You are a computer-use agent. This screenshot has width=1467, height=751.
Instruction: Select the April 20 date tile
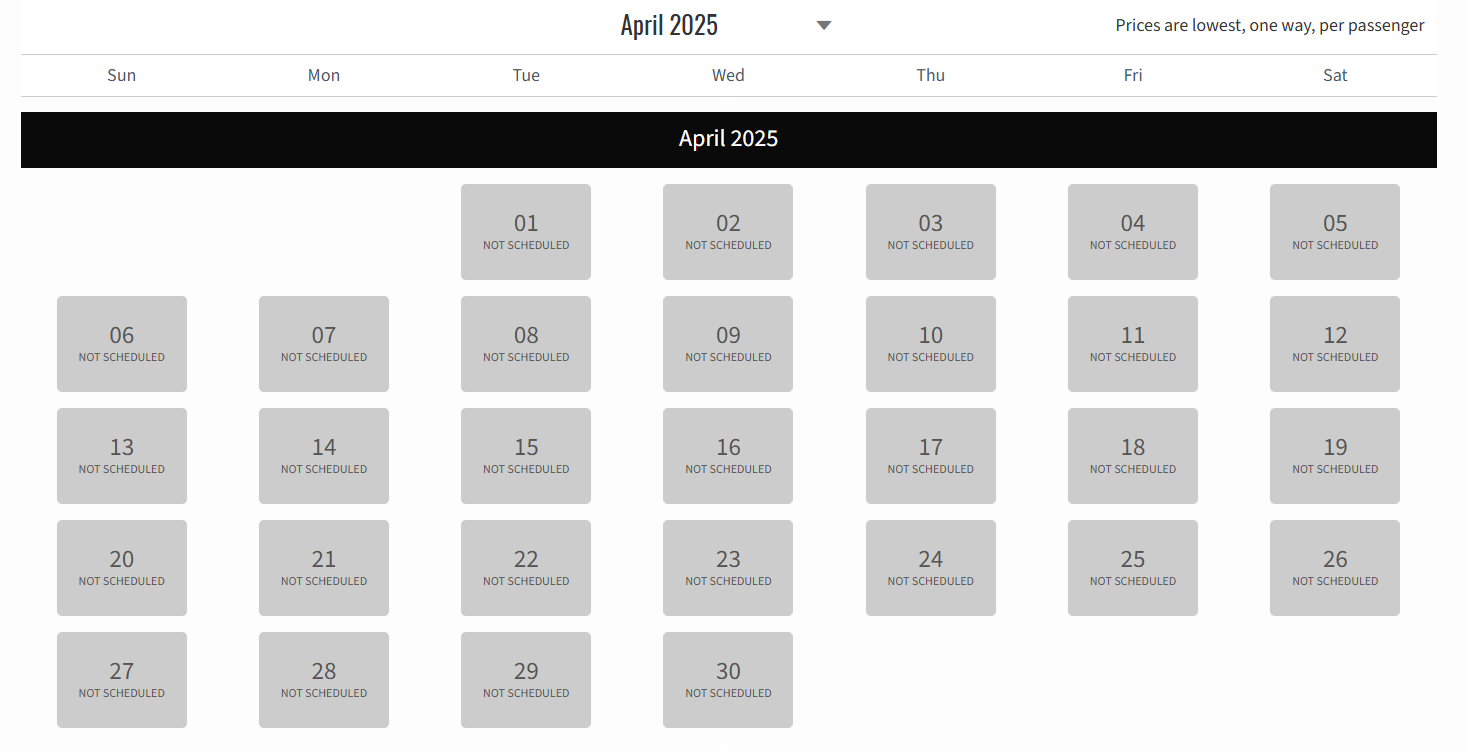122,568
